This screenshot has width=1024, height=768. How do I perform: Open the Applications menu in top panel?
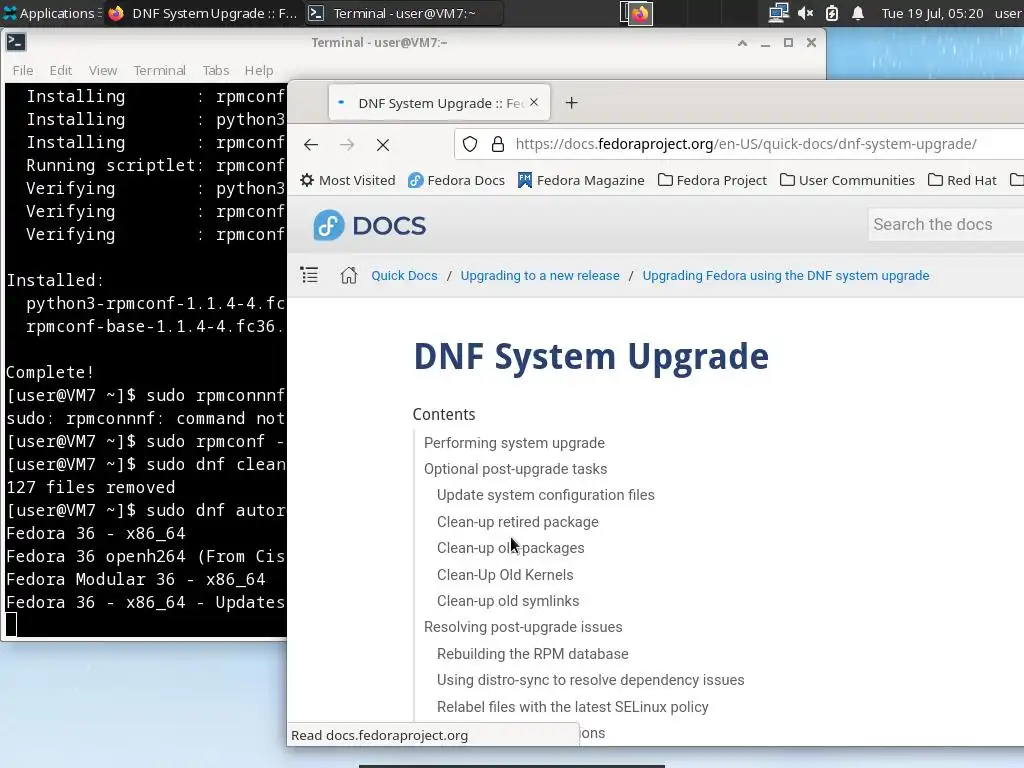tap(51, 13)
